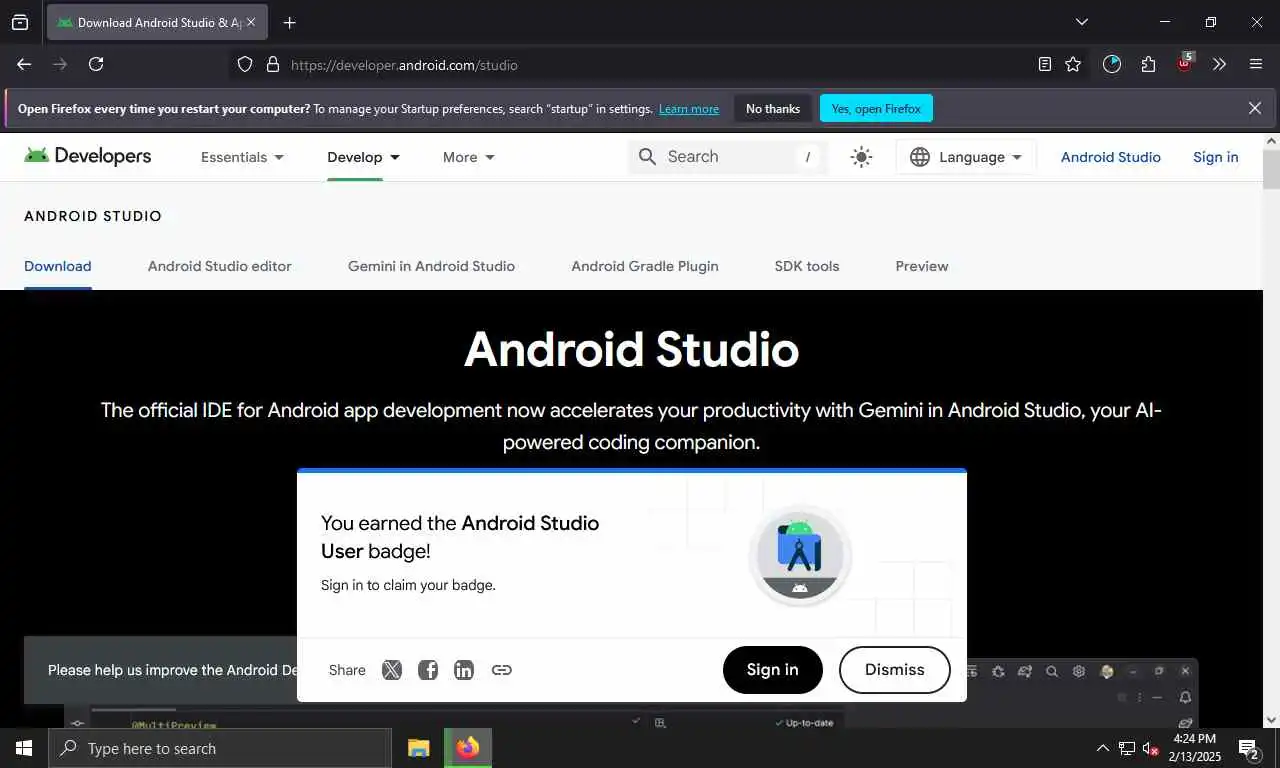Click the muted volume tray icon
The image size is (1280, 768).
click(x=1151, y=748)
